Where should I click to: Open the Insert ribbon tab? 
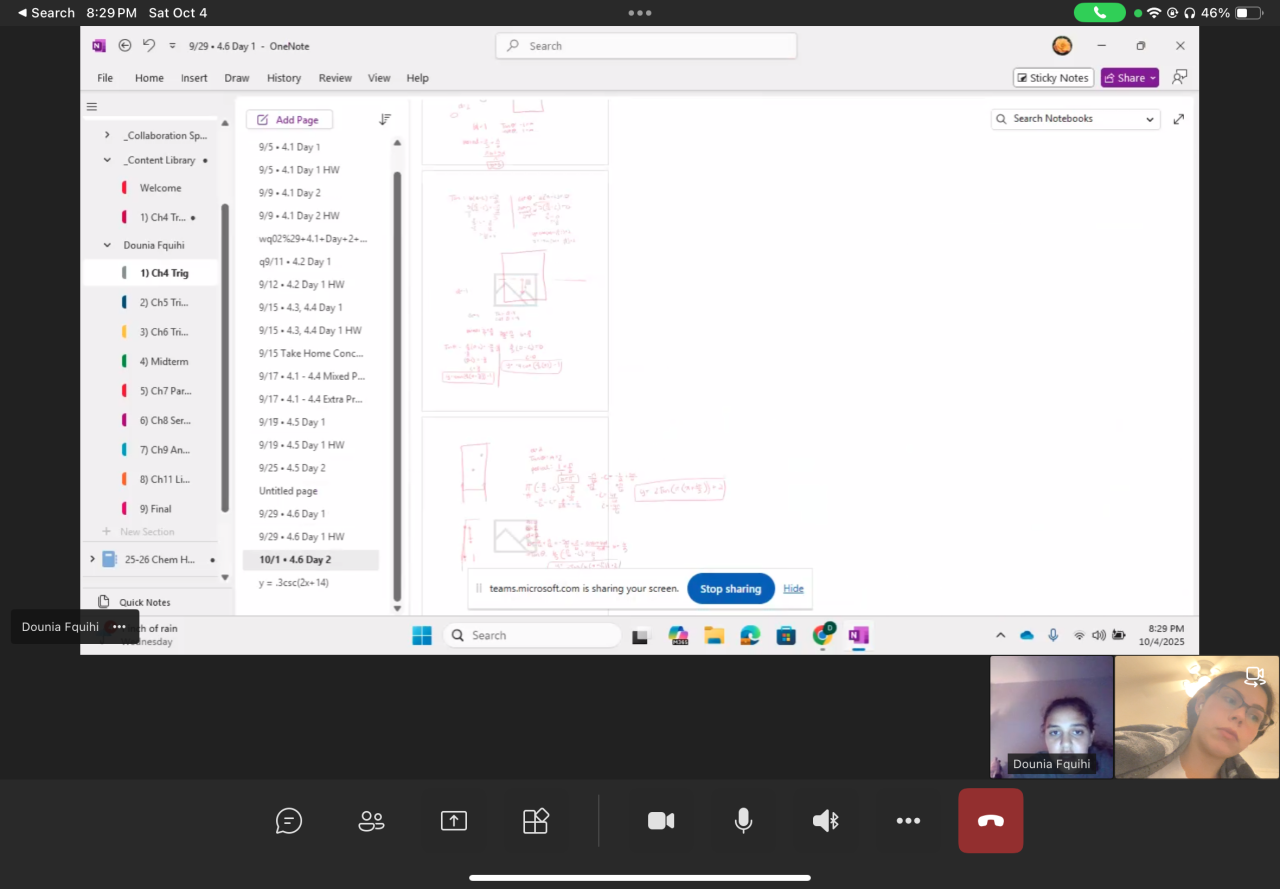[x=194, y=78]
